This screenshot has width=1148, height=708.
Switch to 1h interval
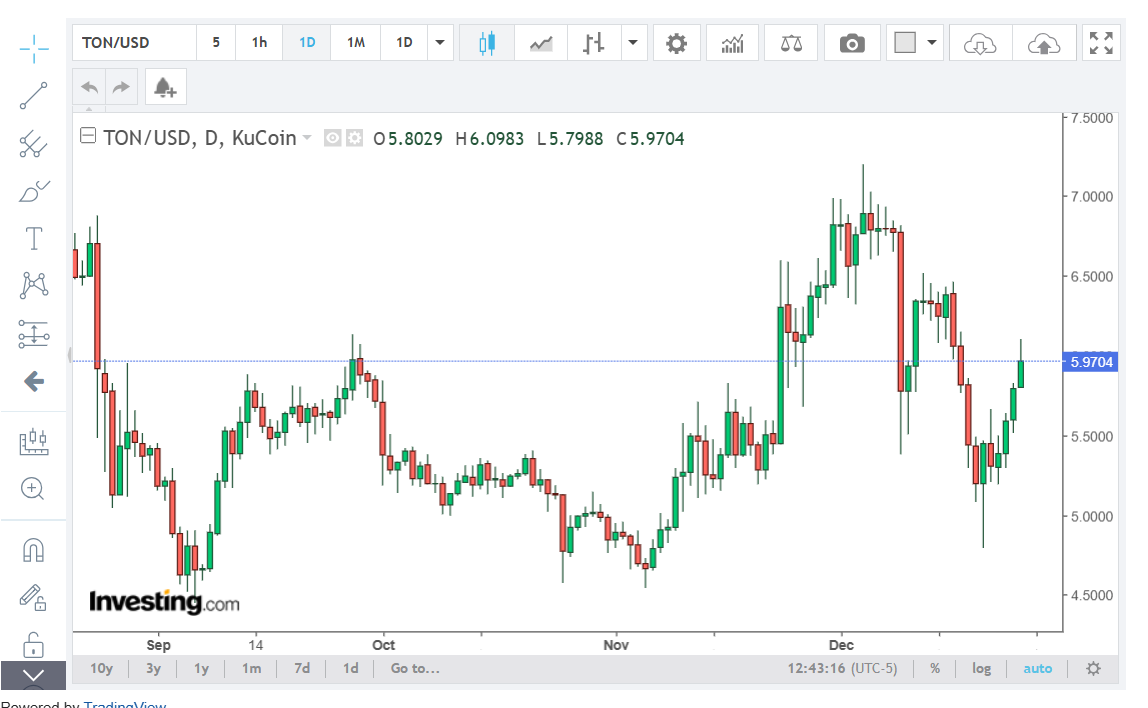tap(259, 42)
